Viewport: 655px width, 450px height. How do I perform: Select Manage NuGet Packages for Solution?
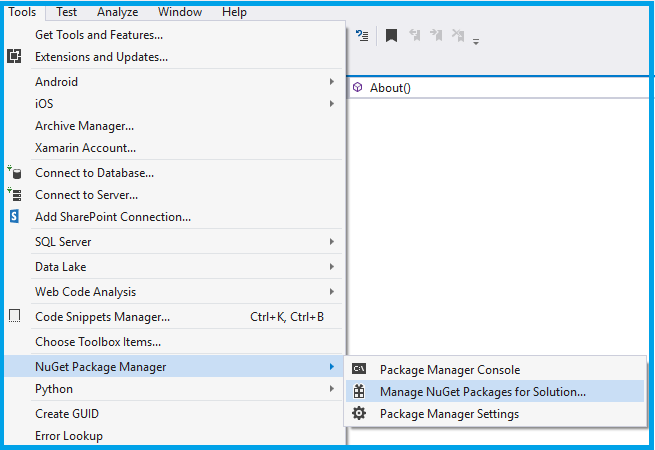pos(495,392)
